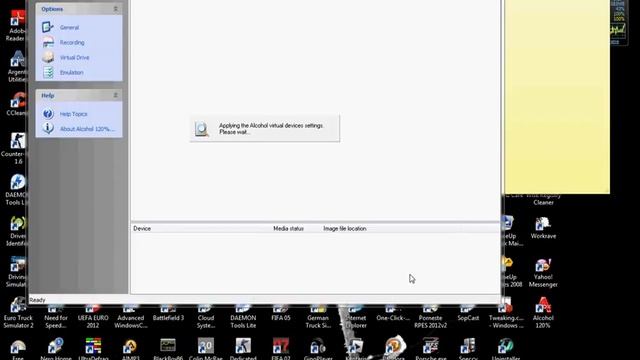This screenshot has height=360, width=640.
Task: Select Argente Utilities desktop shortcut
Action: pyautogui.click(x=17, y=67)
